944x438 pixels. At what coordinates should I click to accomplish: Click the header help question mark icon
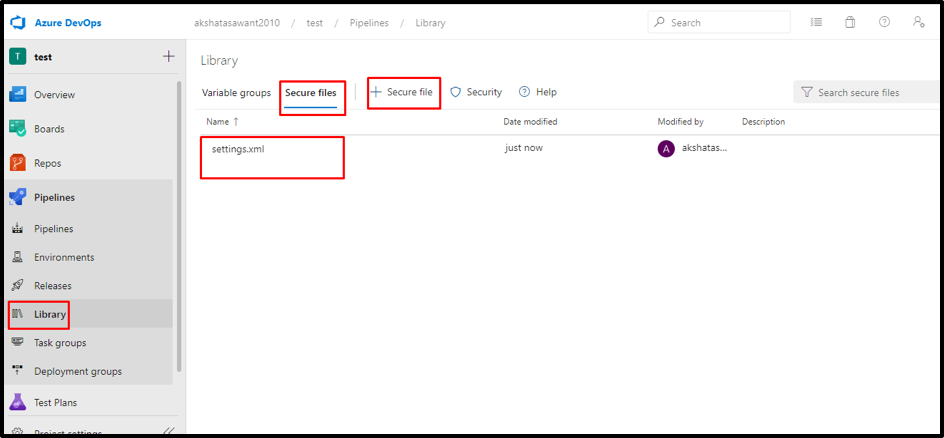click(884, 22)
